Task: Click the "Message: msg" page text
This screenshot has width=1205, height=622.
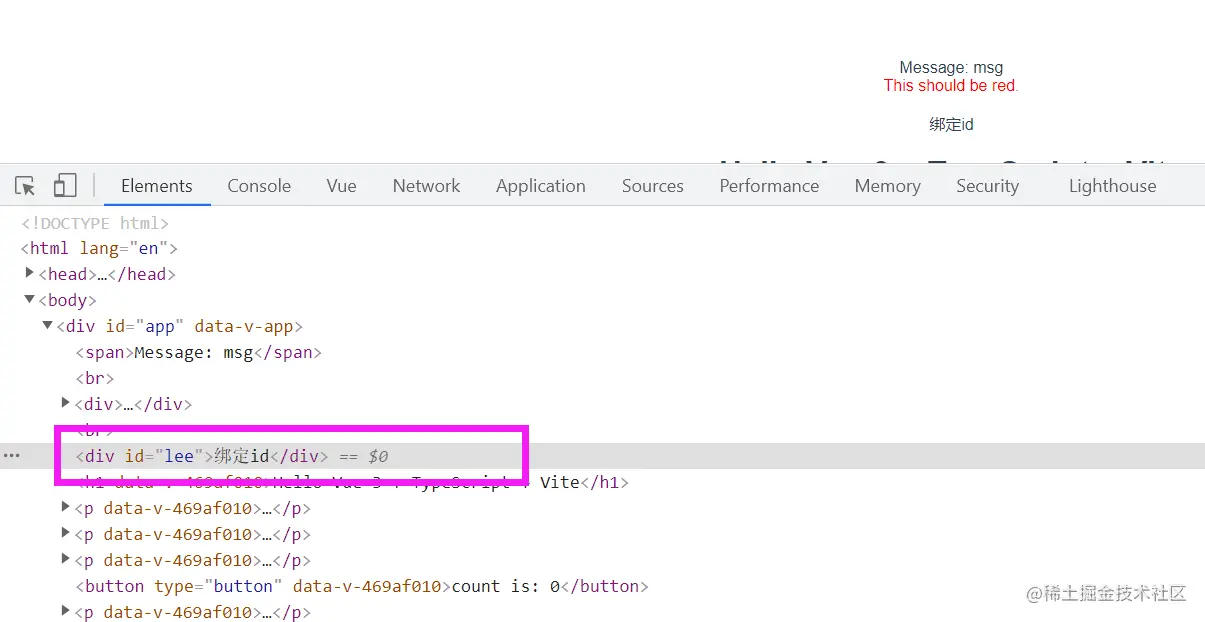Action: (951, 68)
